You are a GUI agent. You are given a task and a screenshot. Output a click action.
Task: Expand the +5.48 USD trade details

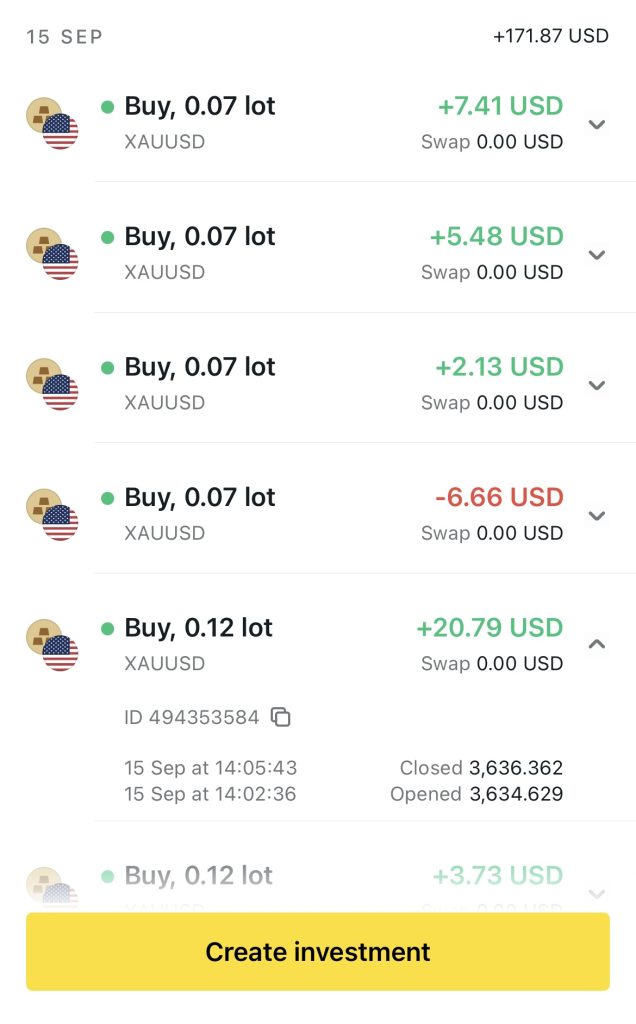597,254
